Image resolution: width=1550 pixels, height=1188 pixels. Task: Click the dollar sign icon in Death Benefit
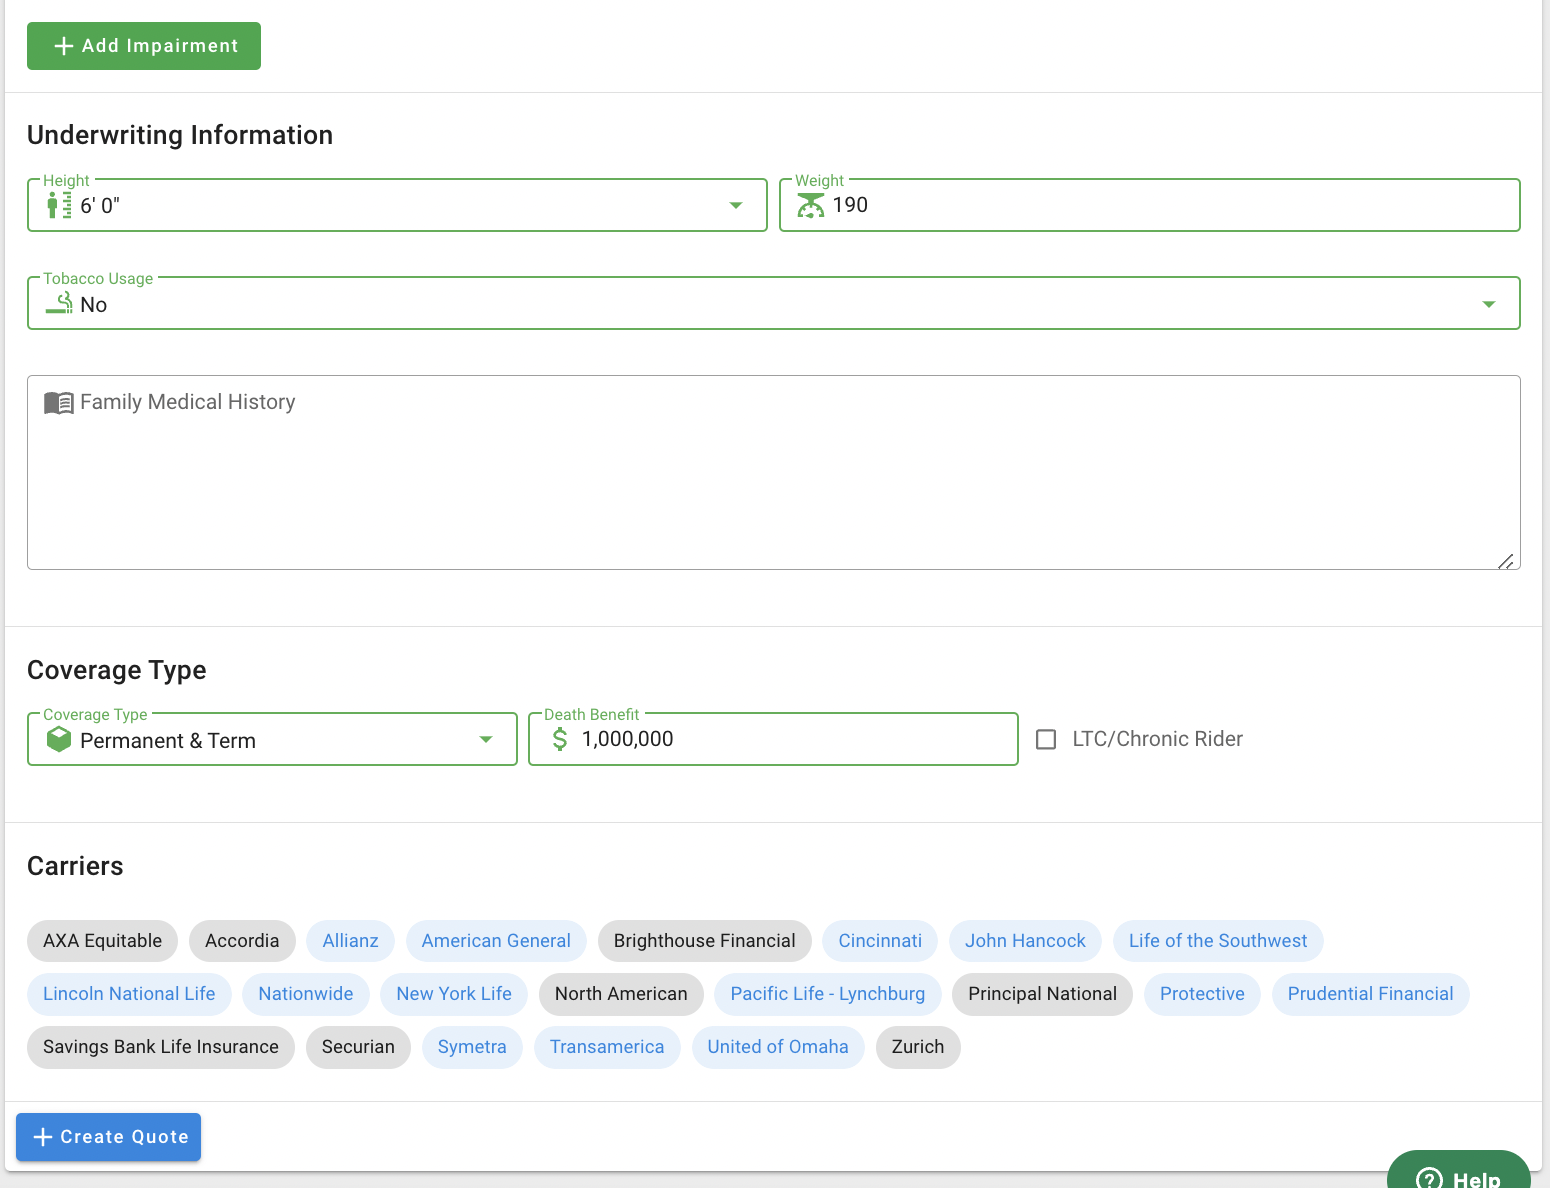560,739
